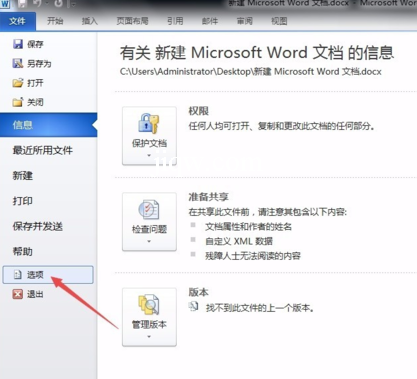Screen dimensions: 417x379
Task: Expand the 检查问题 dropdown arrow
Action: click(x=149, y=241)
